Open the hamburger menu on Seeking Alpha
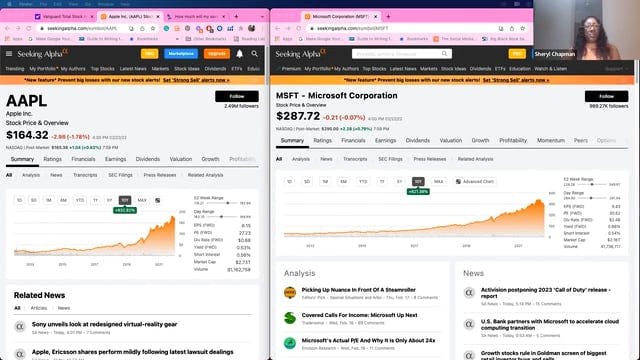Image resolution: width=640 pixels, height=360 pixels. click(9, 53)
